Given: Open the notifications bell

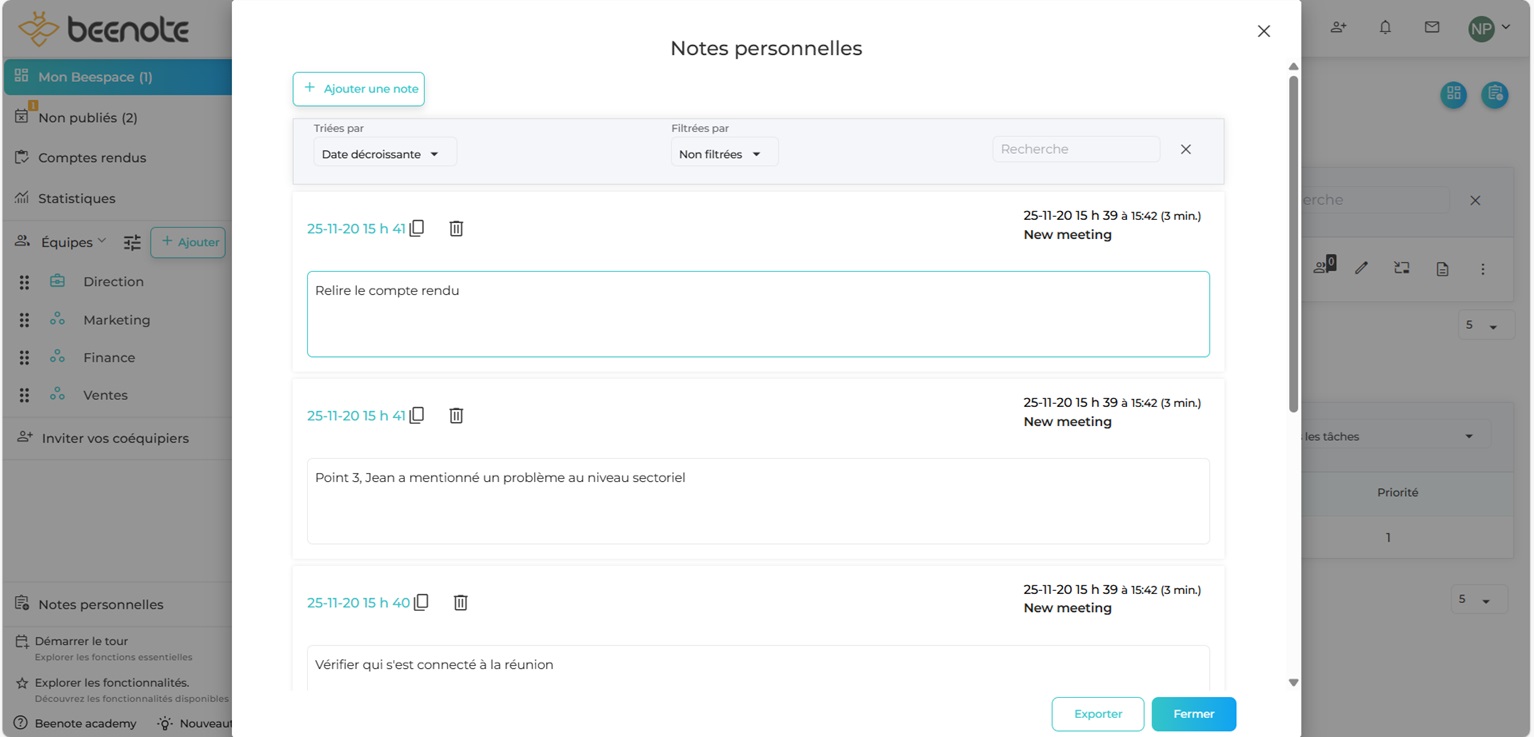Looking at the screenshot, I should pyautogui.click(x=1385, y=27).
